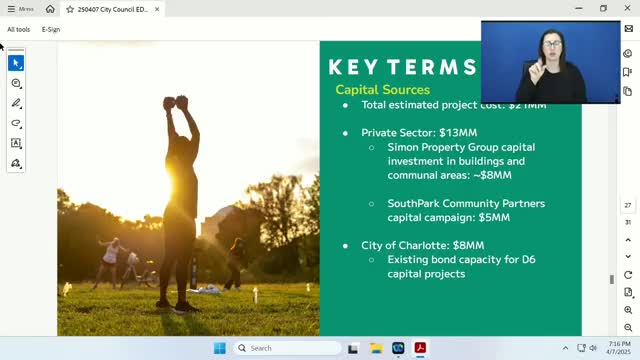Star the document tab favorite icon
The height and width of the screenshot is (360, 640).
tap(70, 9)
